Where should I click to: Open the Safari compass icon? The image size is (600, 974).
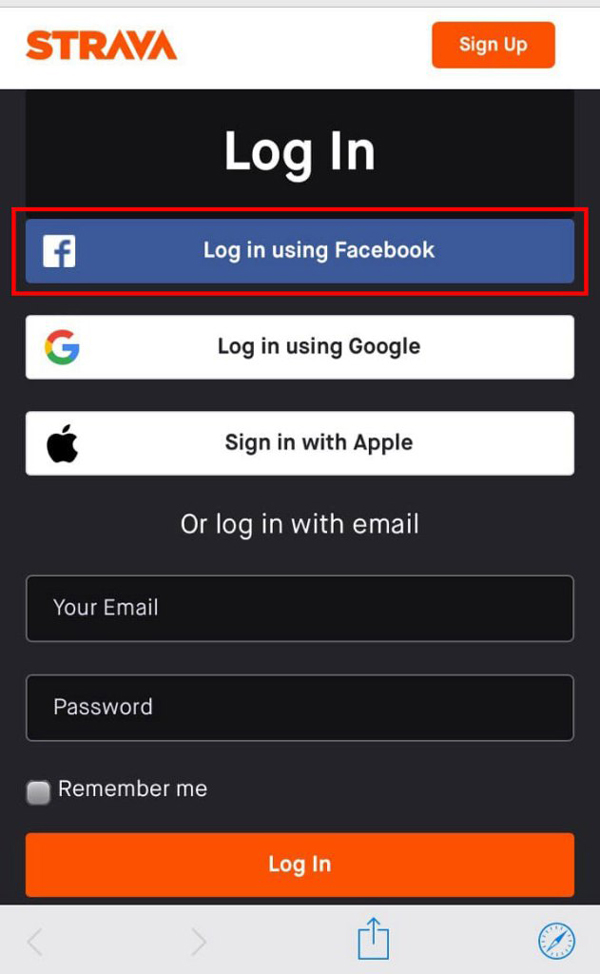pos(557,941)
